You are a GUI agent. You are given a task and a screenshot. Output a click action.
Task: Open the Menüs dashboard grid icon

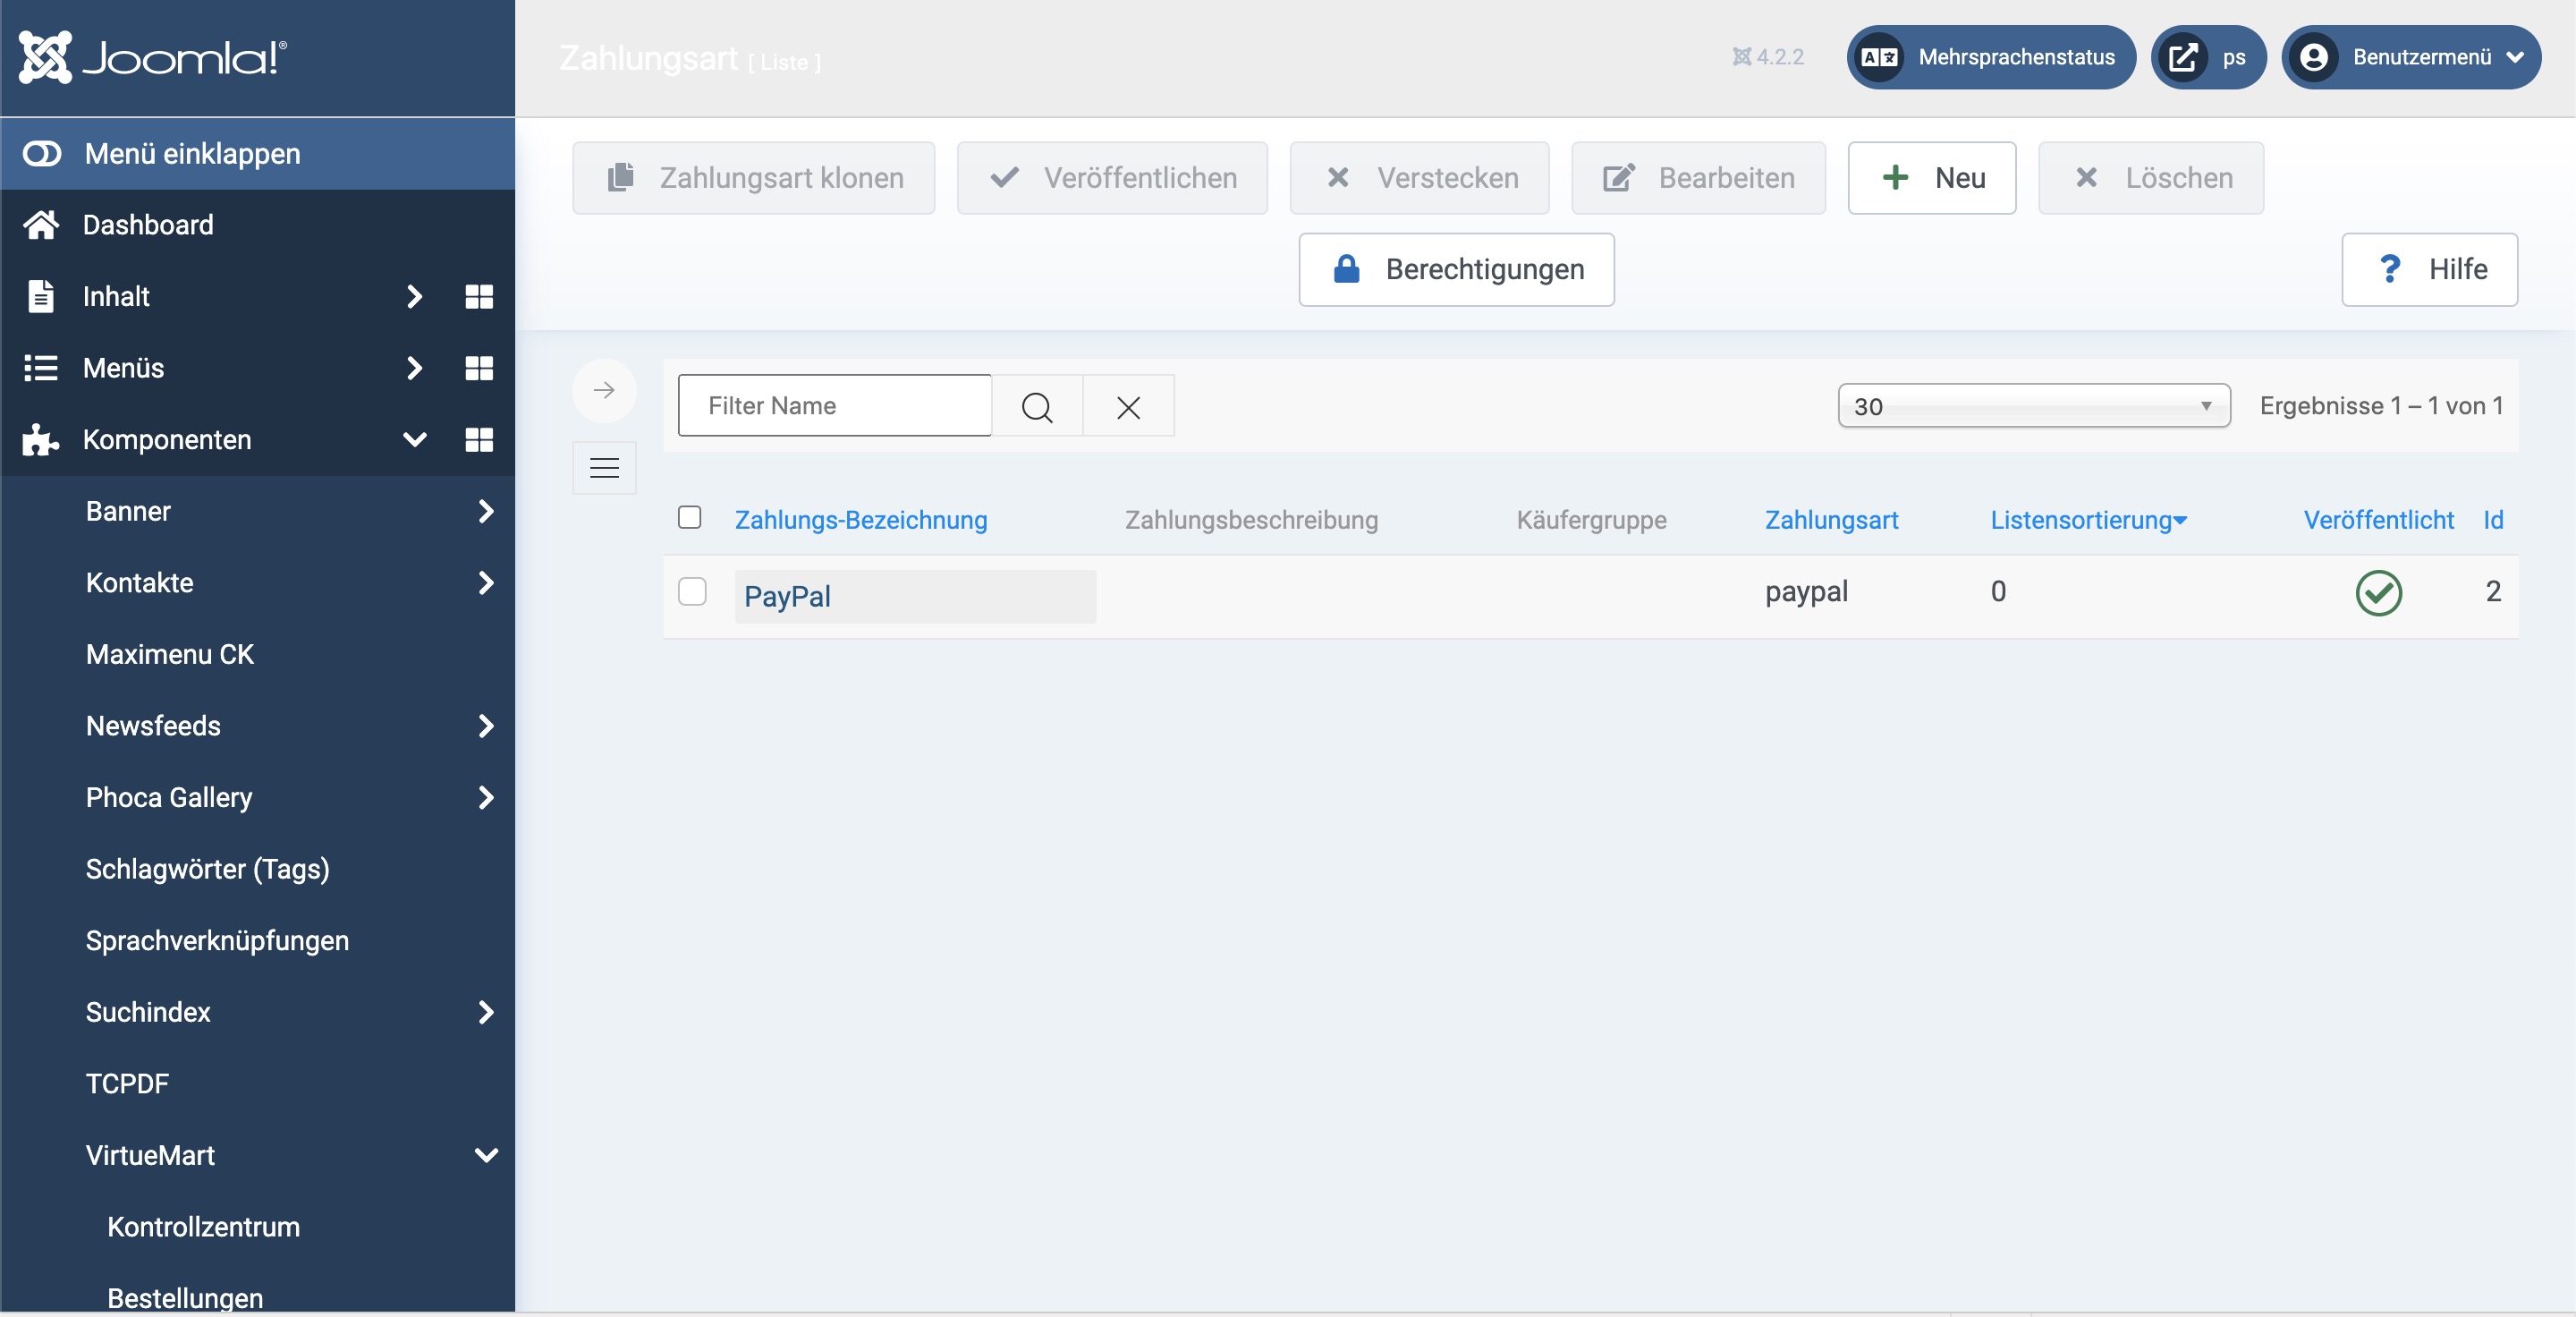tap(479, 368)
